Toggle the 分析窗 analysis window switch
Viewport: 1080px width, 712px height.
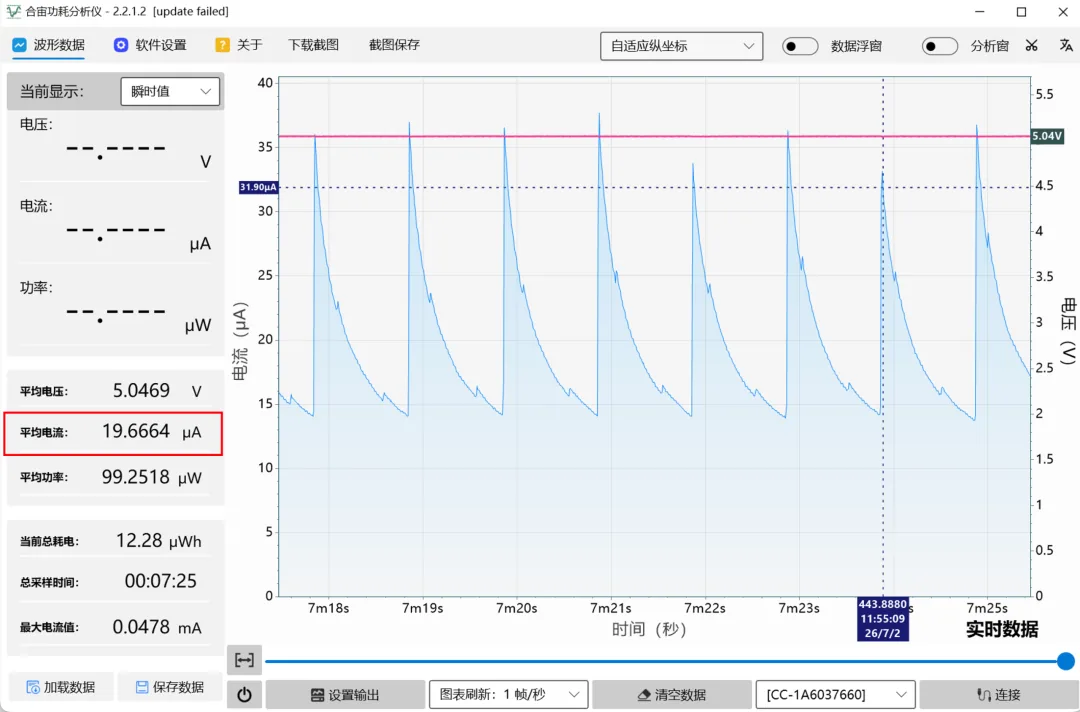tap(939, 46)
